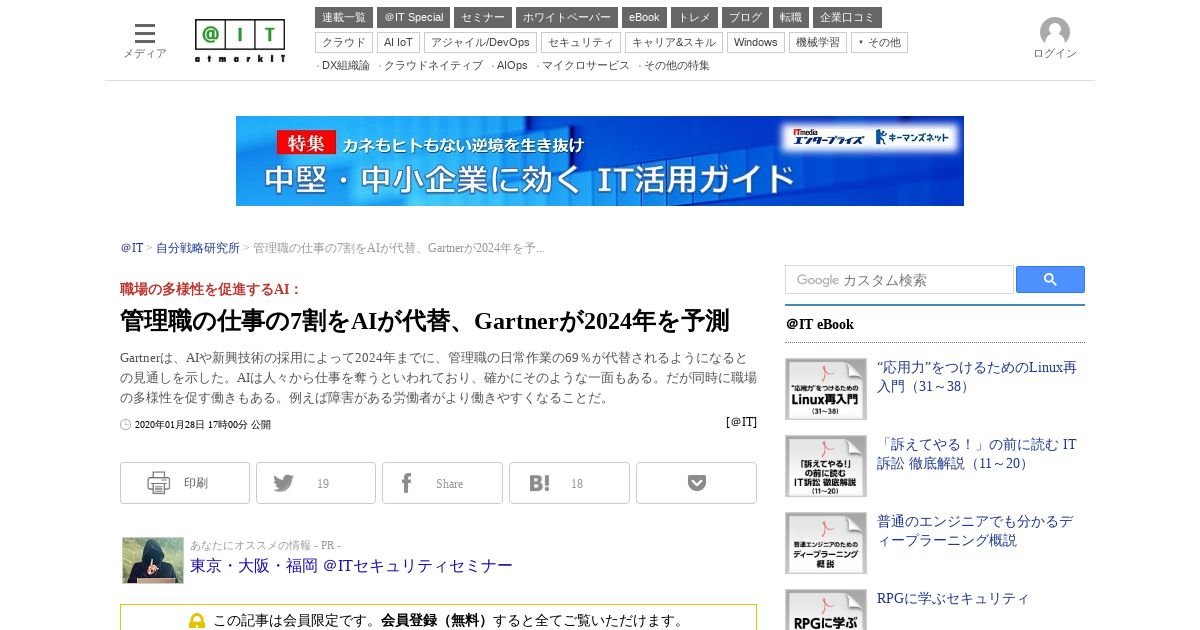Select the Windows category tab
Screen dimensions: 1200x630
click(x=756, y=42)
